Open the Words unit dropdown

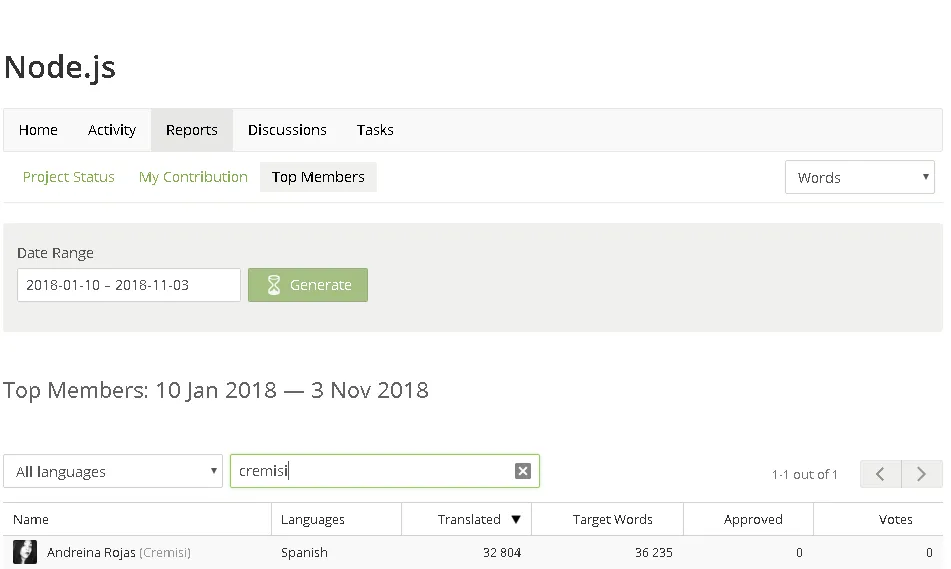tap(859, 177)
